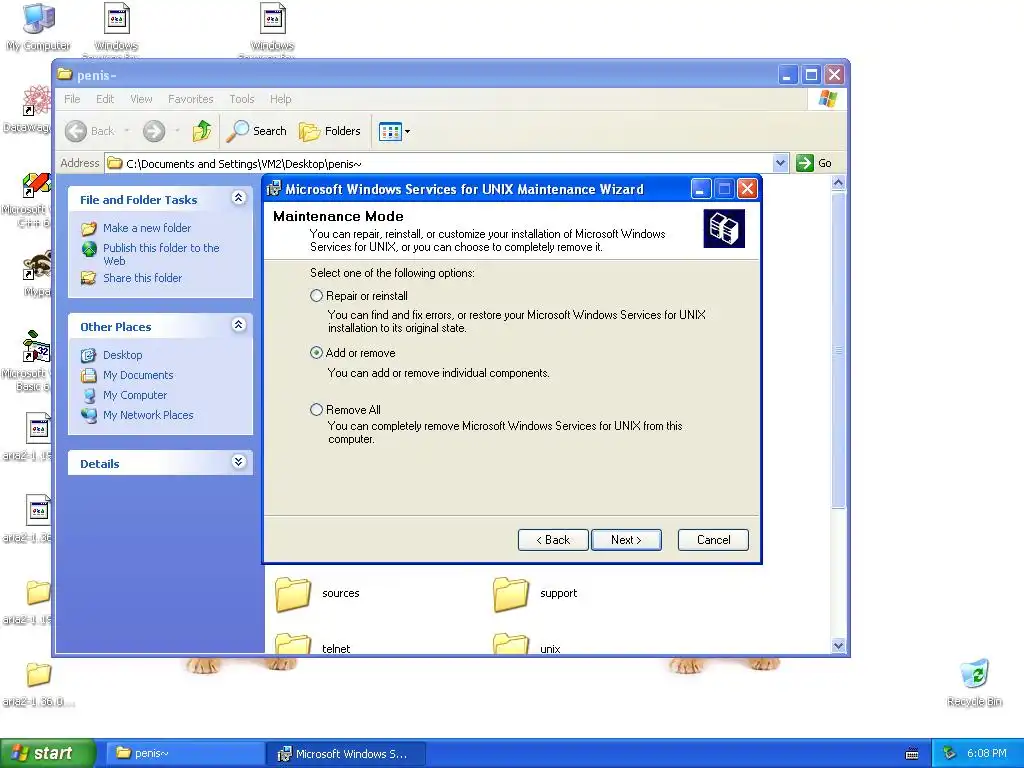Open the Views dropdown arrow

pyautogui.click(x=408, y=131)
